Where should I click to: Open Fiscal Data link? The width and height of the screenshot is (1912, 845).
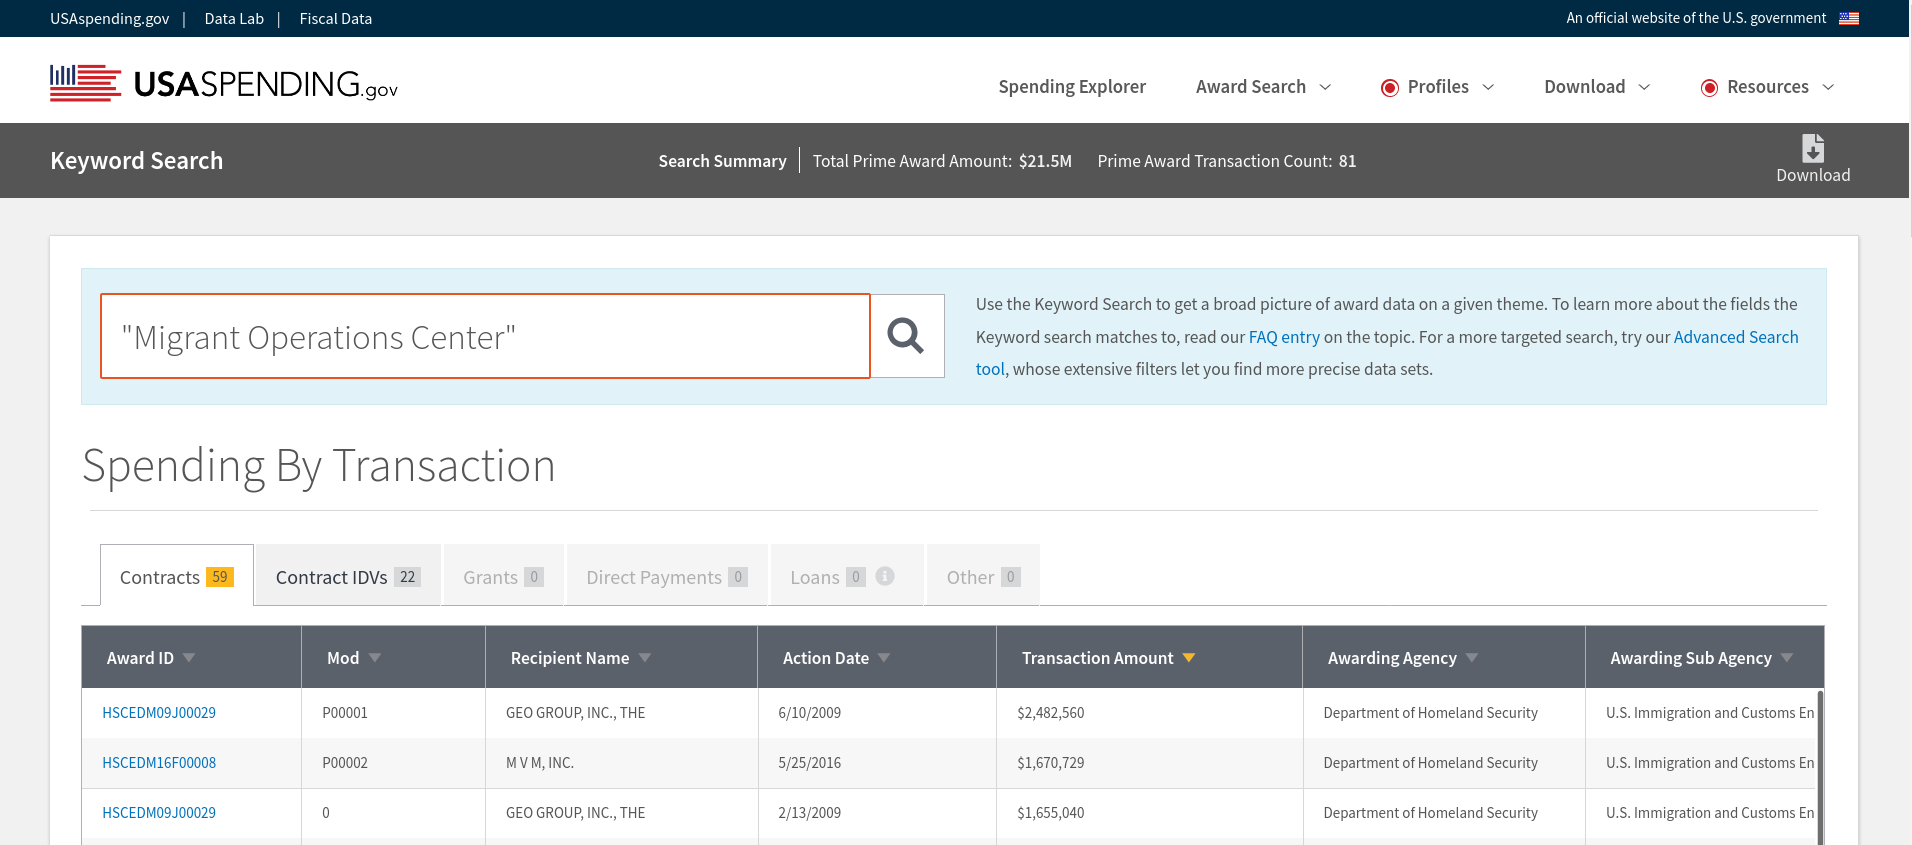[x=336, y=19]
